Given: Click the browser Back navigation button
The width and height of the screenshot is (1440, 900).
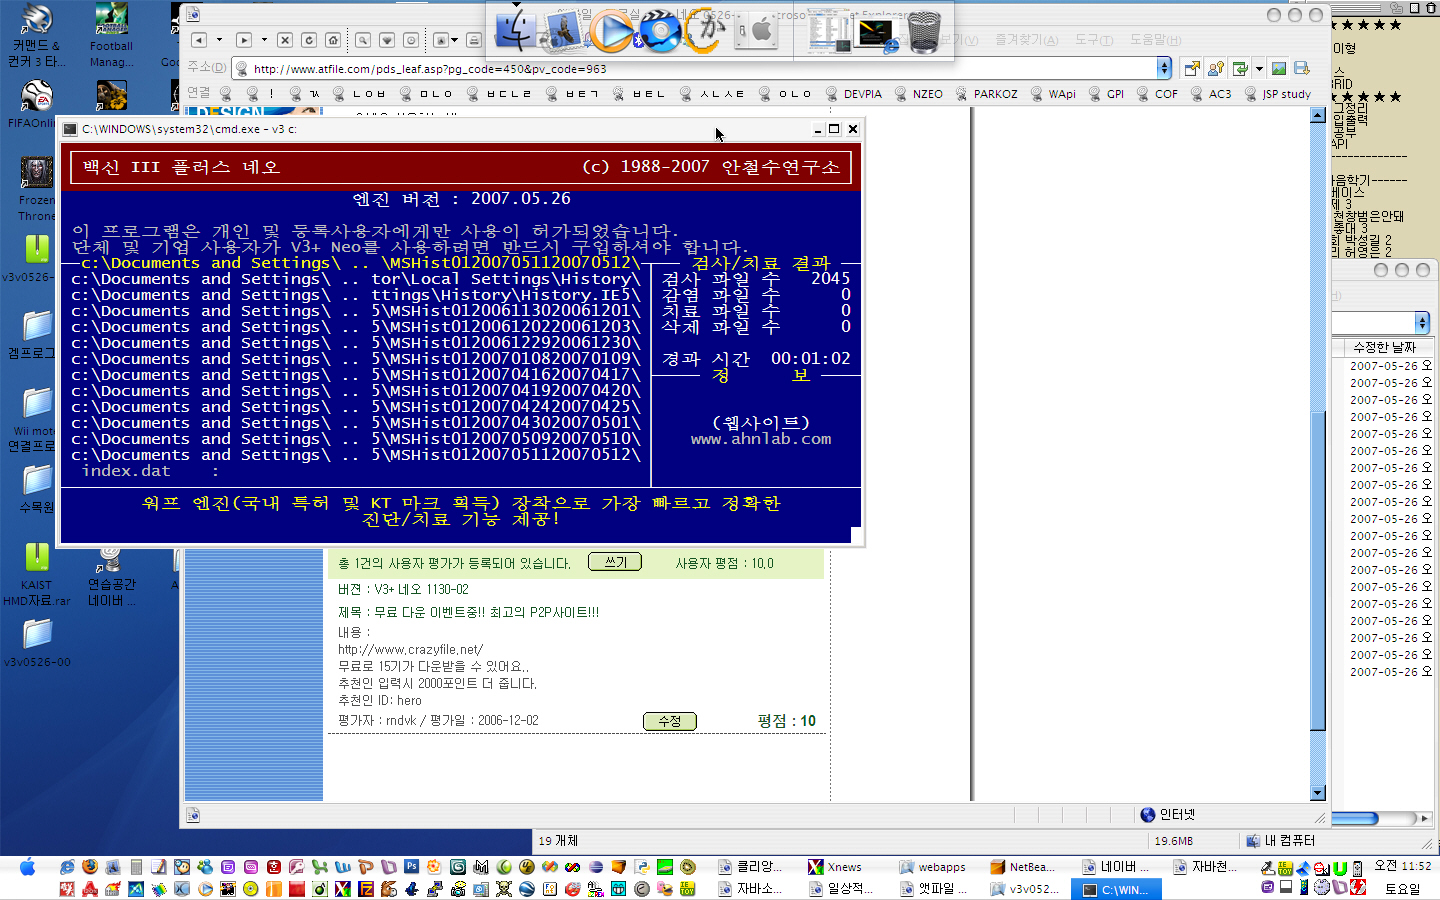Looking at the screenshot, I should point(199,40).
